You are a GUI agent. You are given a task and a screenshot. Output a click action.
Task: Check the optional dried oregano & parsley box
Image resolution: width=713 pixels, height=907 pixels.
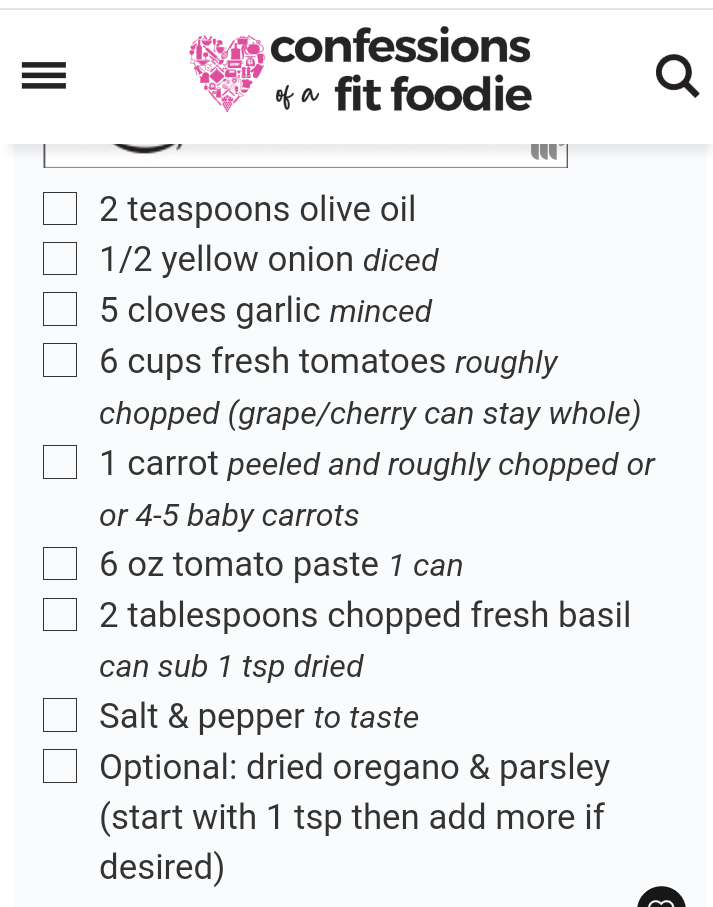60,767
